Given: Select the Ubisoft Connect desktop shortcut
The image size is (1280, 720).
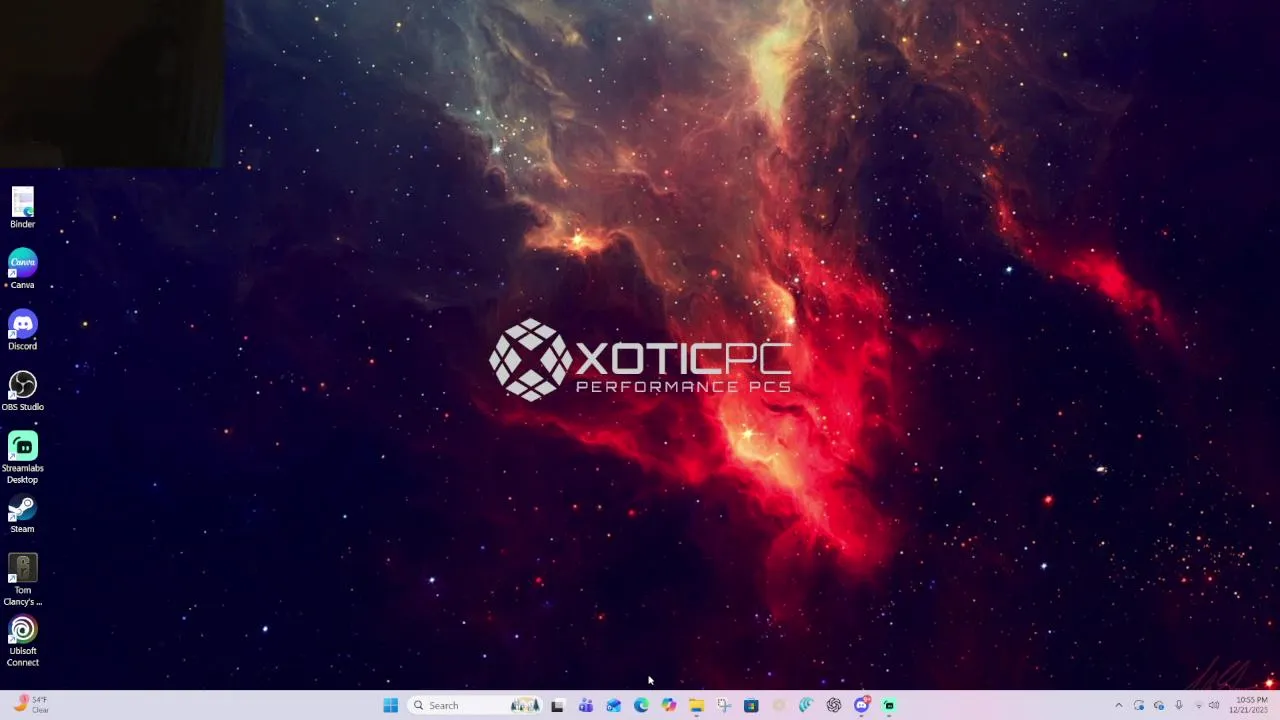Looking at the screenshot, I should pos(22,641).
